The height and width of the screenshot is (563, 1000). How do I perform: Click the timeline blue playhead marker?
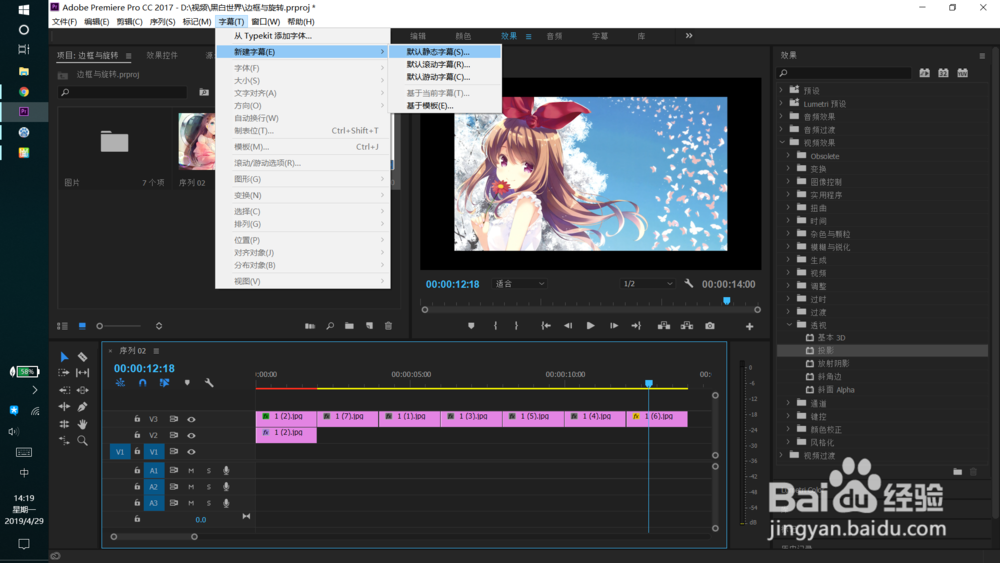(649, 383)
